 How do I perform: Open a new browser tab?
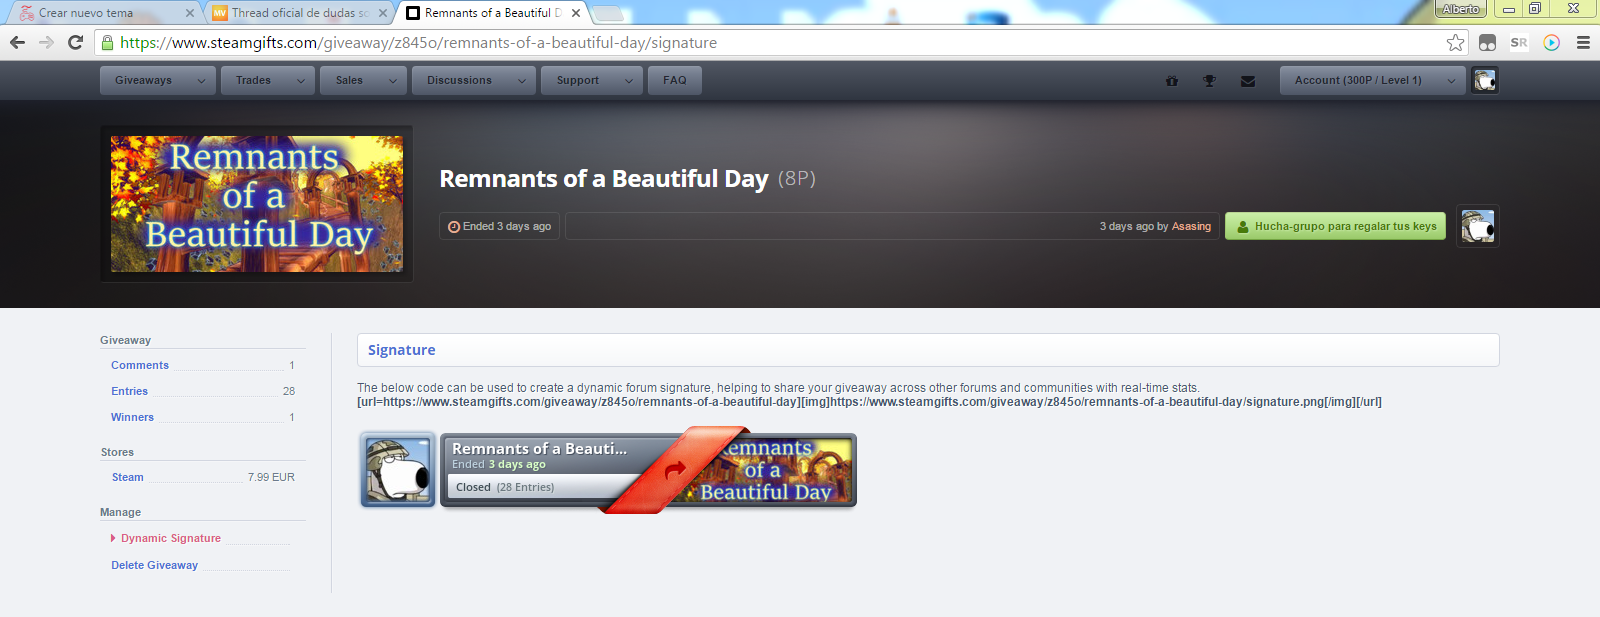[607, 13]
